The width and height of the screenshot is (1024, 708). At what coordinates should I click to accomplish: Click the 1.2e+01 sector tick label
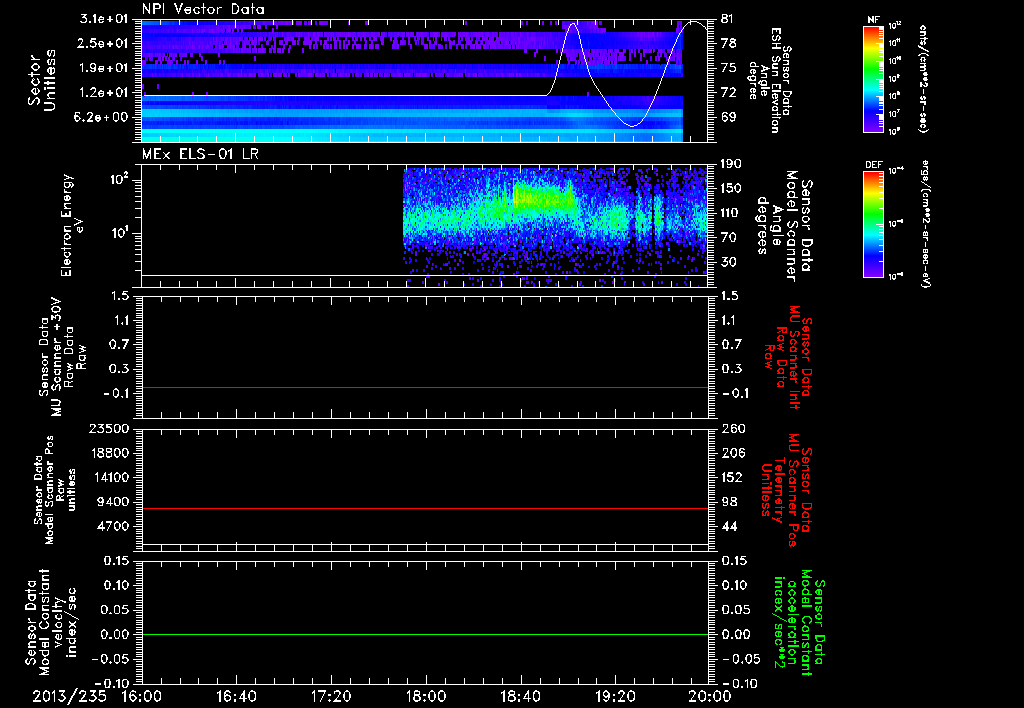(104, 93)
